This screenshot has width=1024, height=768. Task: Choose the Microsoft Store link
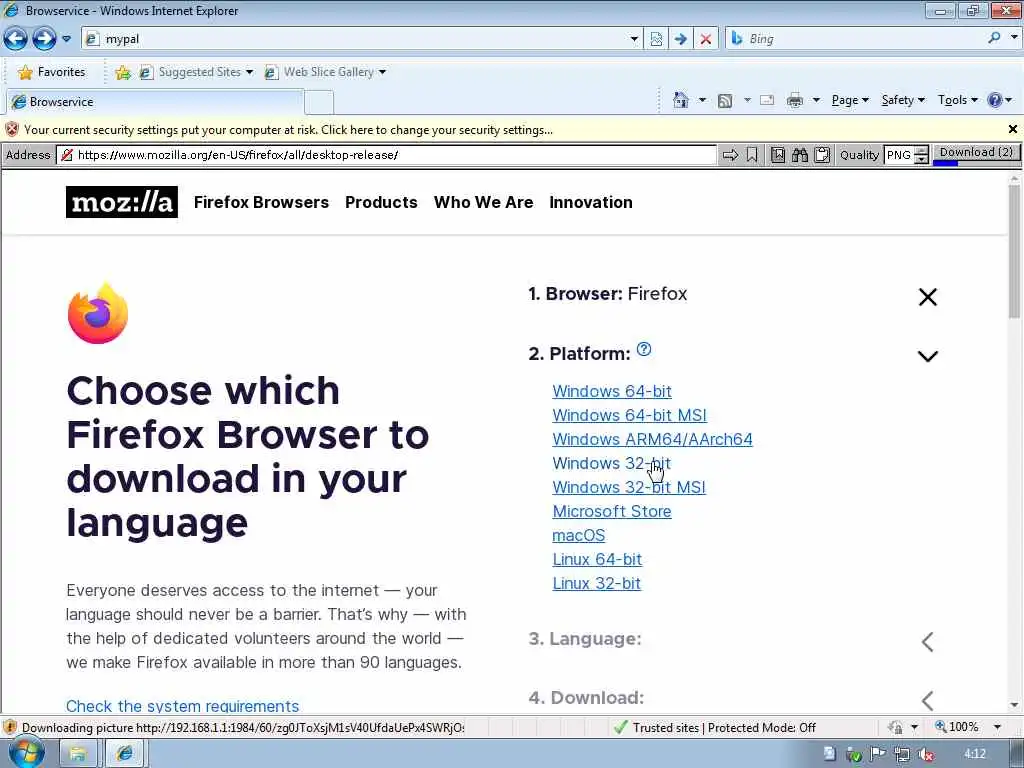pyautogui.click(x=611, y=511)
